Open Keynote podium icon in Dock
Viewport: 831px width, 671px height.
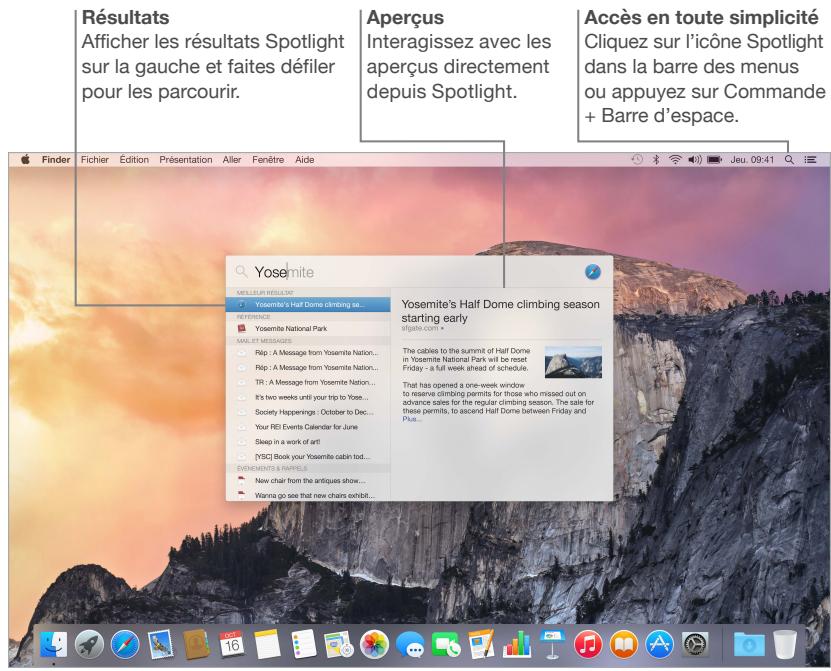[x=552, y=644]
